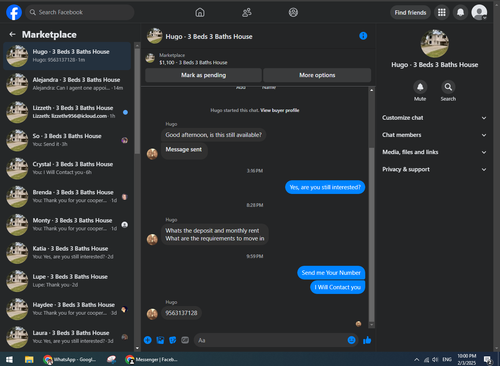Open File Explorer from taskbar
Viewport: 500px width, 366px height.
[x=29, y=359]
